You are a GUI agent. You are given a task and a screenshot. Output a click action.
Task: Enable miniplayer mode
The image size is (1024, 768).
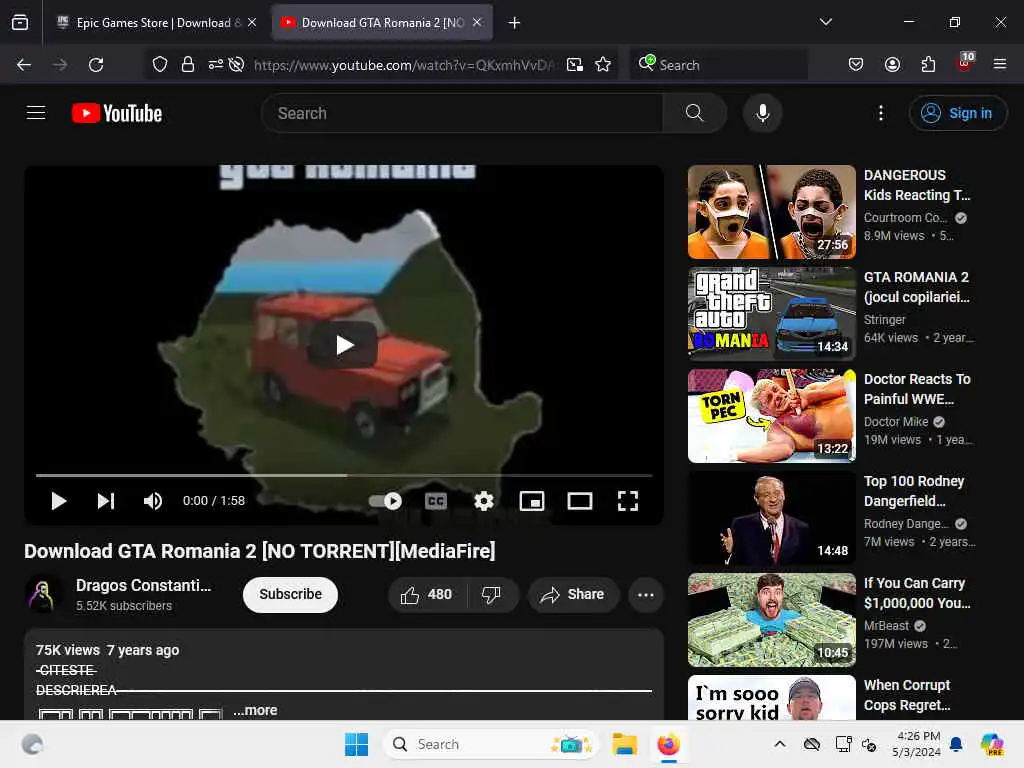(x=532, y=501)
